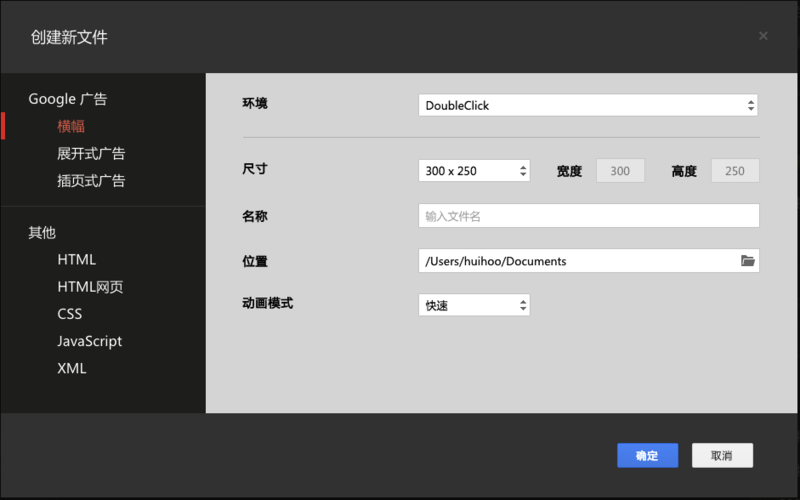The height and width of the screenshot is (500, 800).
Task: Choose CSS file type
Action: click(70, 314)
